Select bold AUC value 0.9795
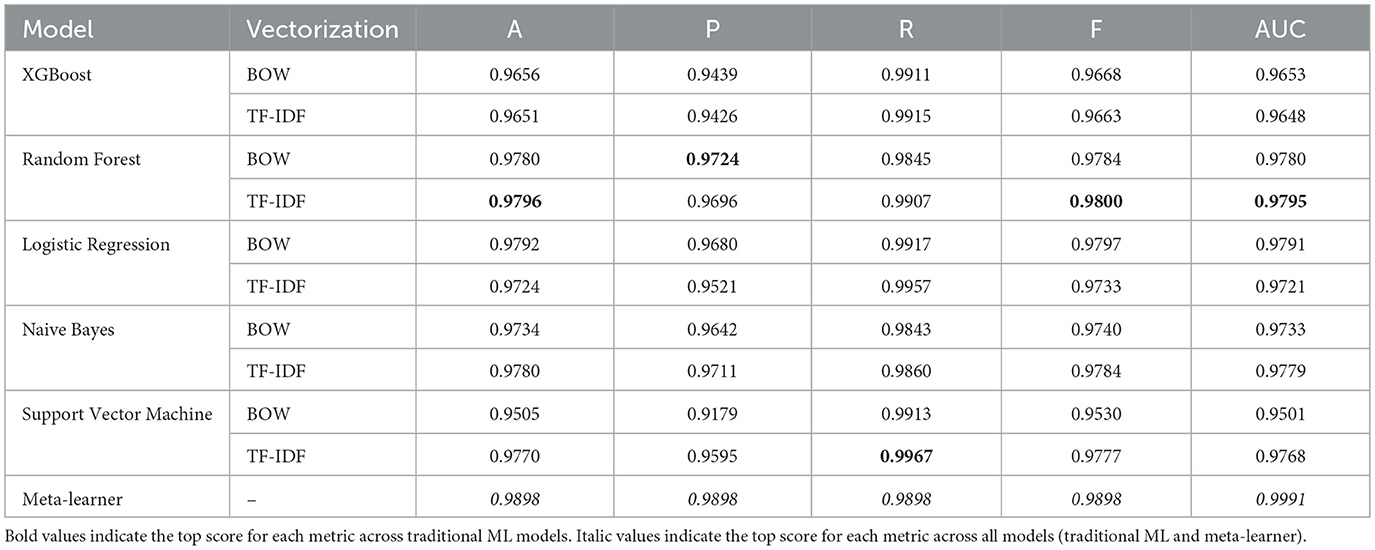 (1281, 201)
